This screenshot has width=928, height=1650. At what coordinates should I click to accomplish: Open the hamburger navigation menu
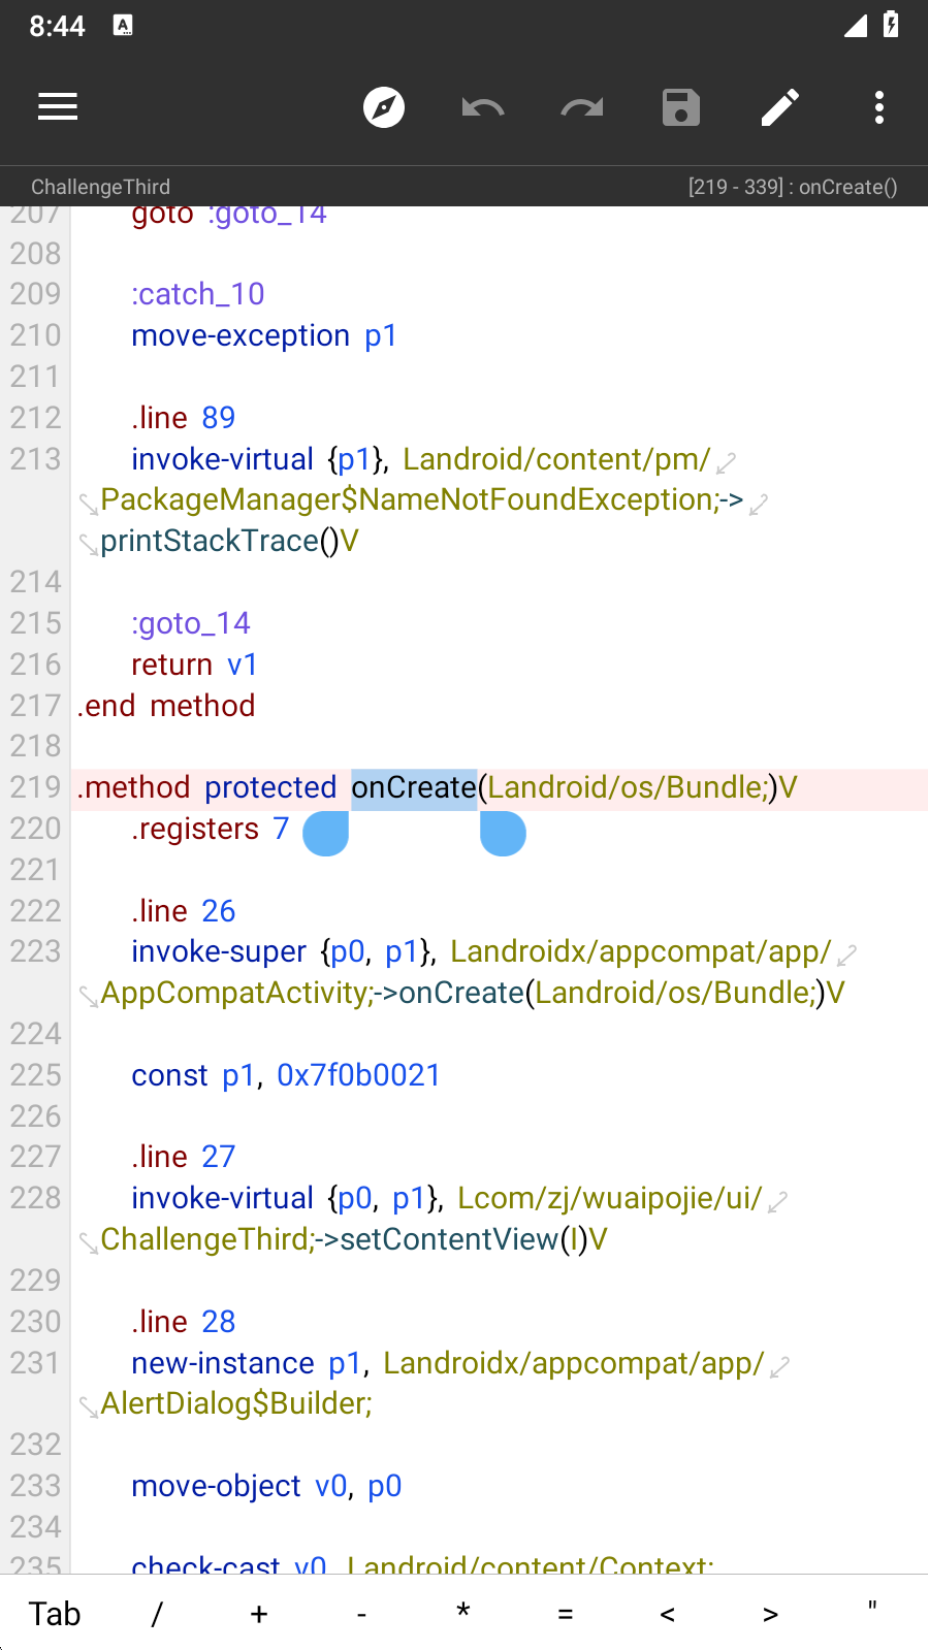pos(58,107)
